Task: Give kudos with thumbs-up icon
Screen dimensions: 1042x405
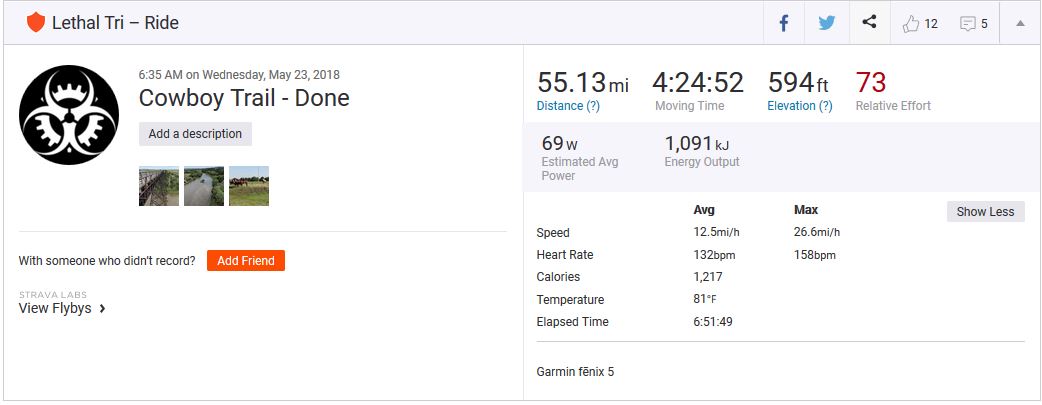Action: tap(911, 24)
